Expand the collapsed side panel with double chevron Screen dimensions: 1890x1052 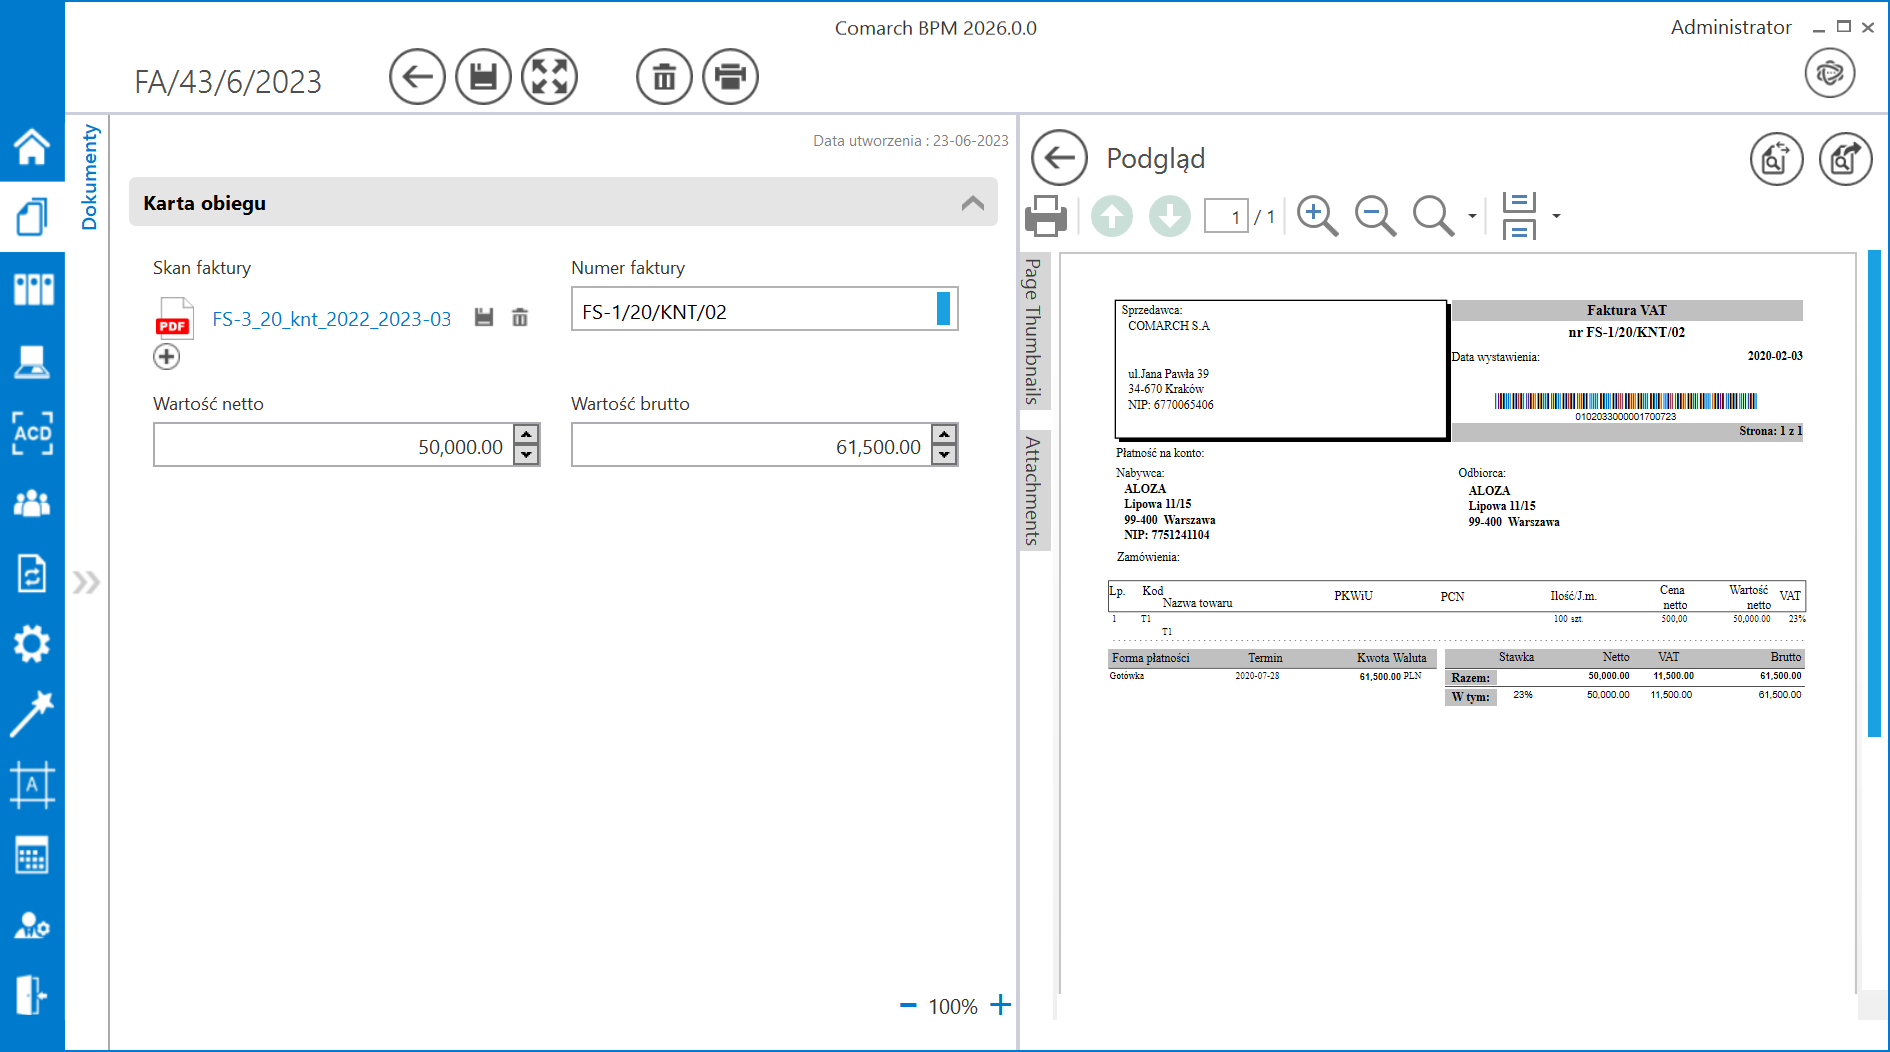(86, 582)
